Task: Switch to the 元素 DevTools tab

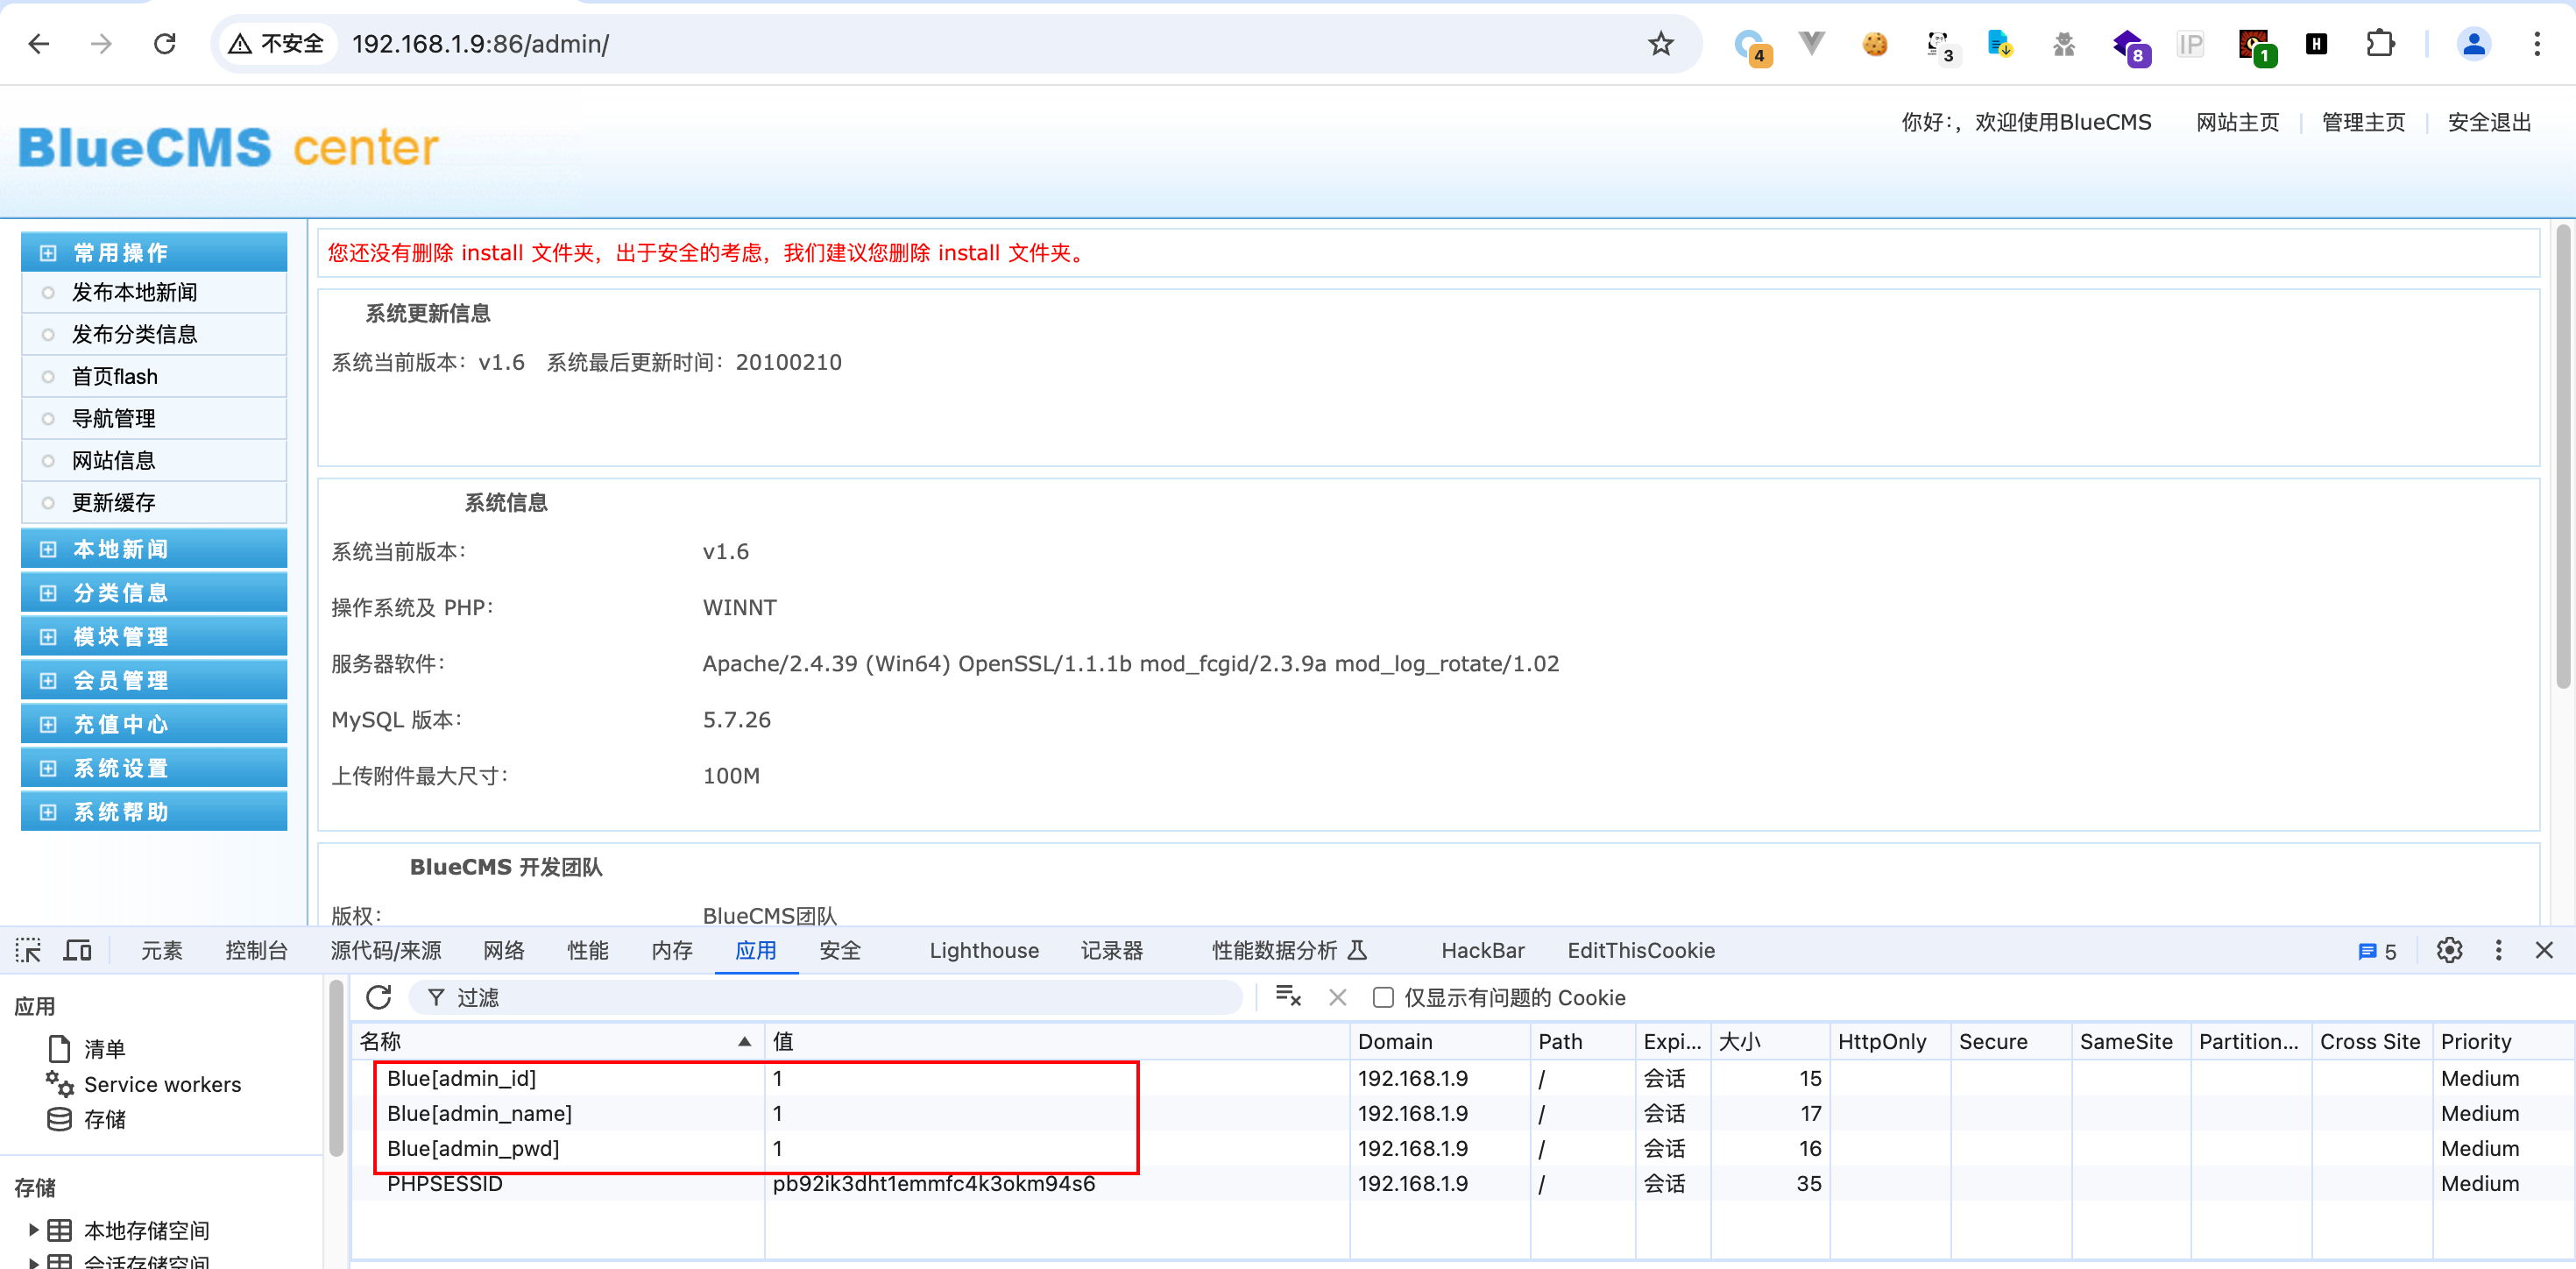Action: [x=161, y=950]
